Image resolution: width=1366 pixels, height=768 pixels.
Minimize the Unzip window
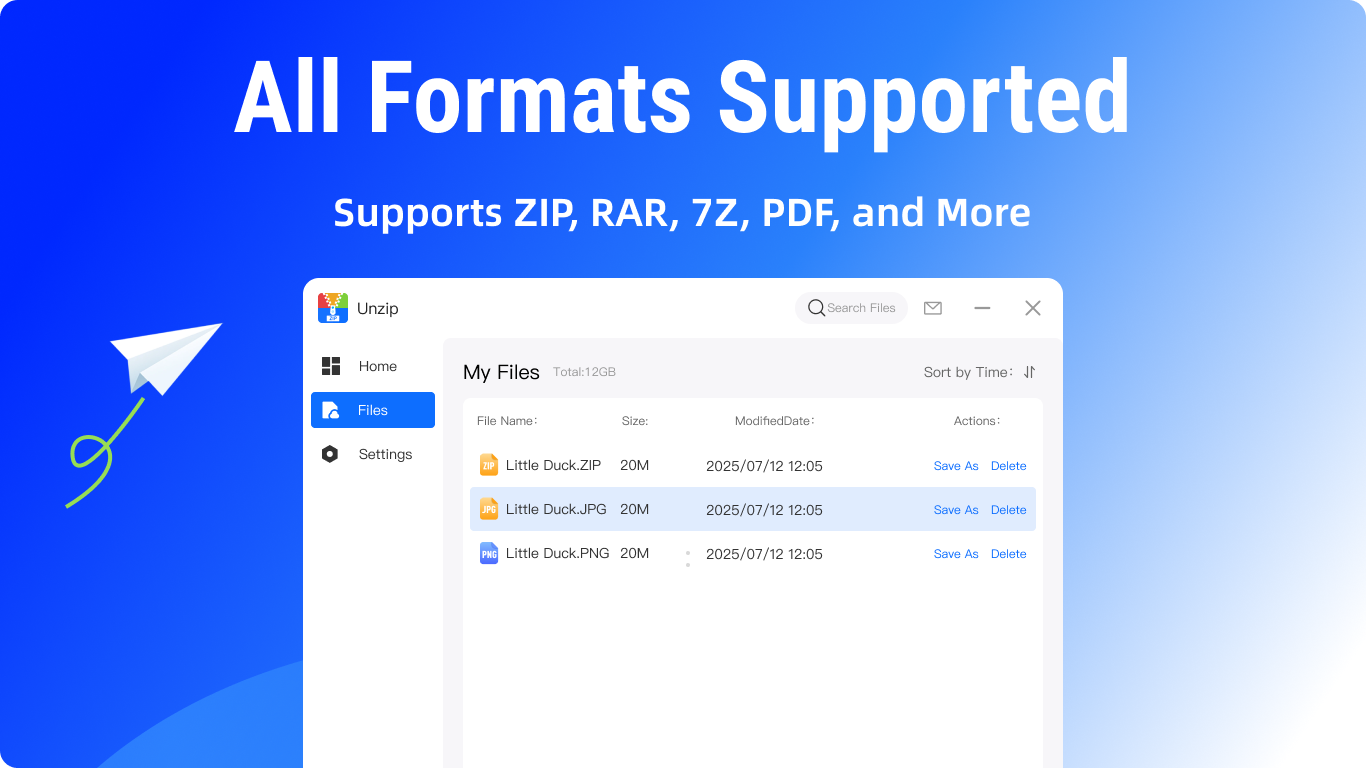point(982,308)
